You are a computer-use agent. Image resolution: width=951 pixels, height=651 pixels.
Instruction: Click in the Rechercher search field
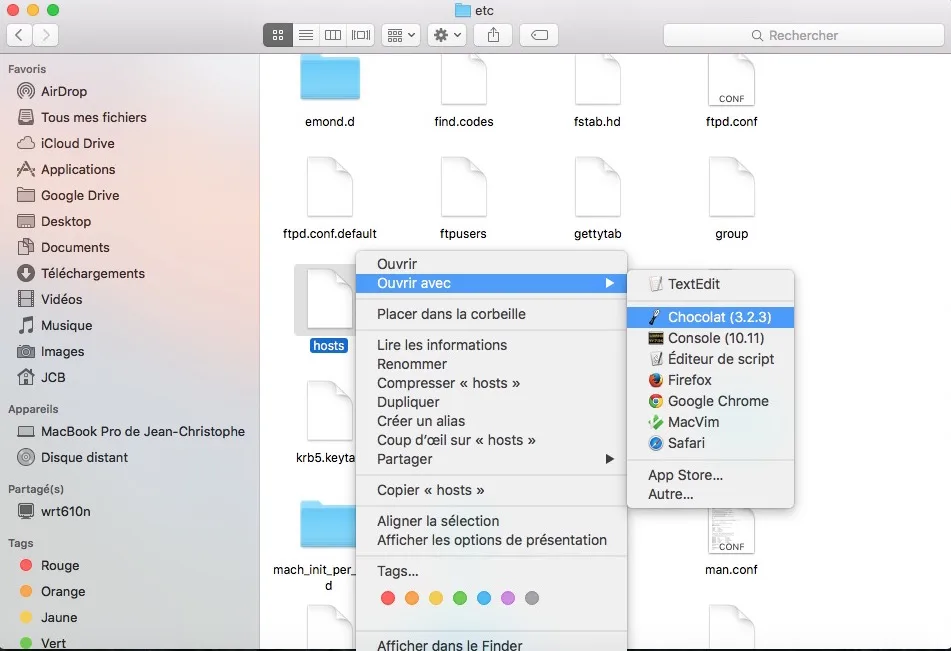click(804, 35)
